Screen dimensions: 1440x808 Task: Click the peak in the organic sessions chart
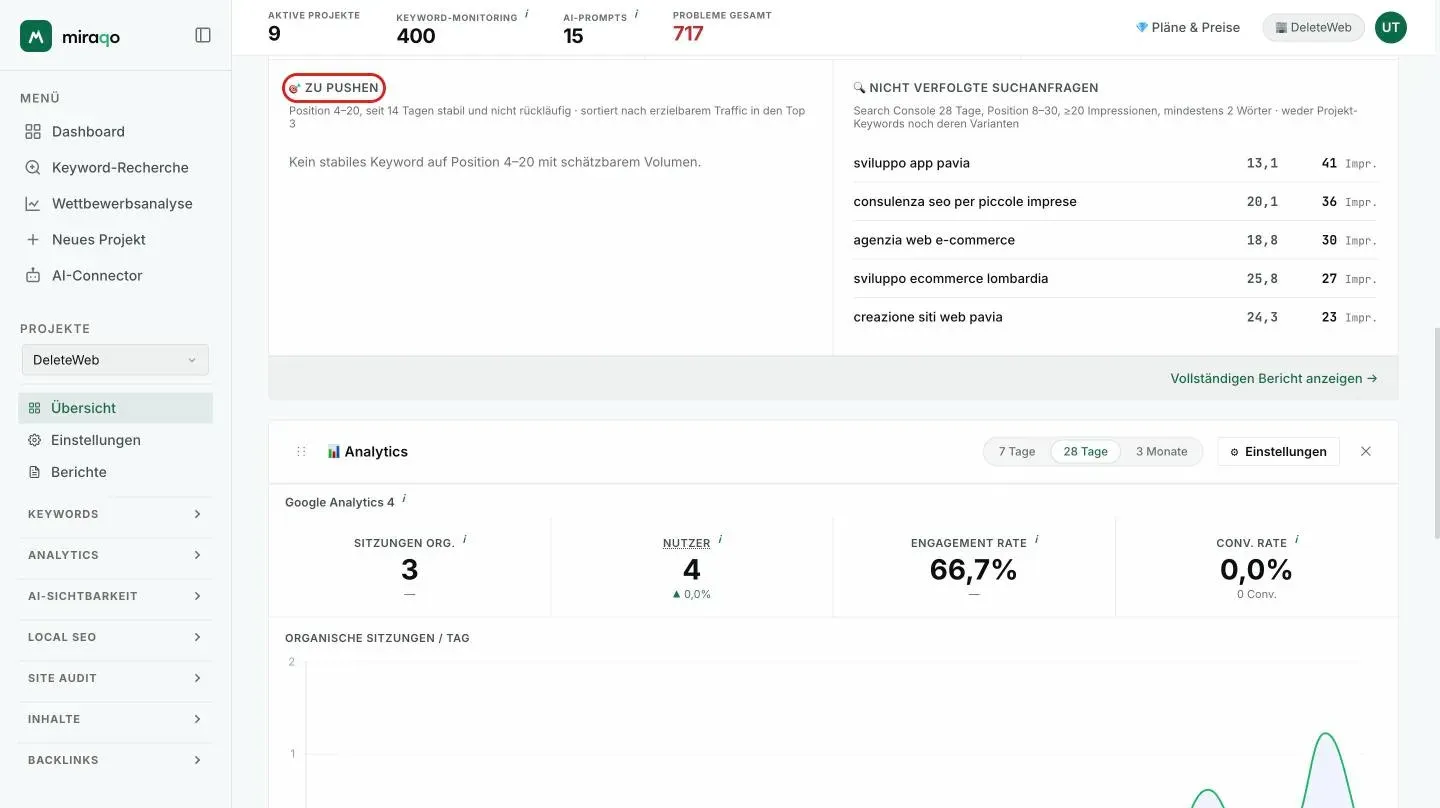[1326, 735]
